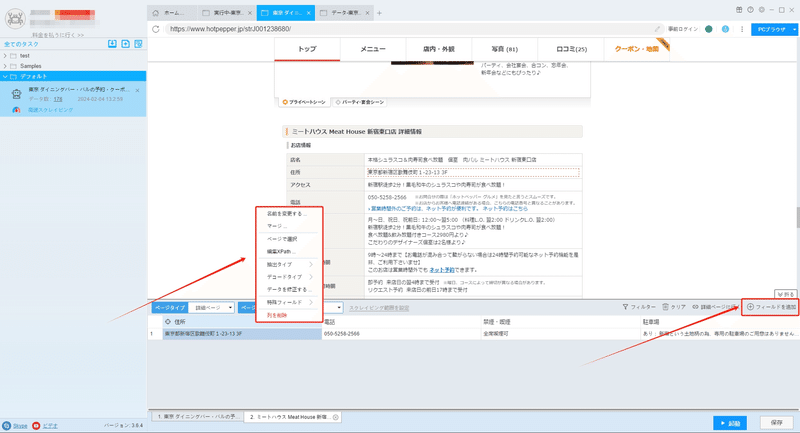Click the 起動 start button
The height and width of the screenshot is (433, 800).
730,423
